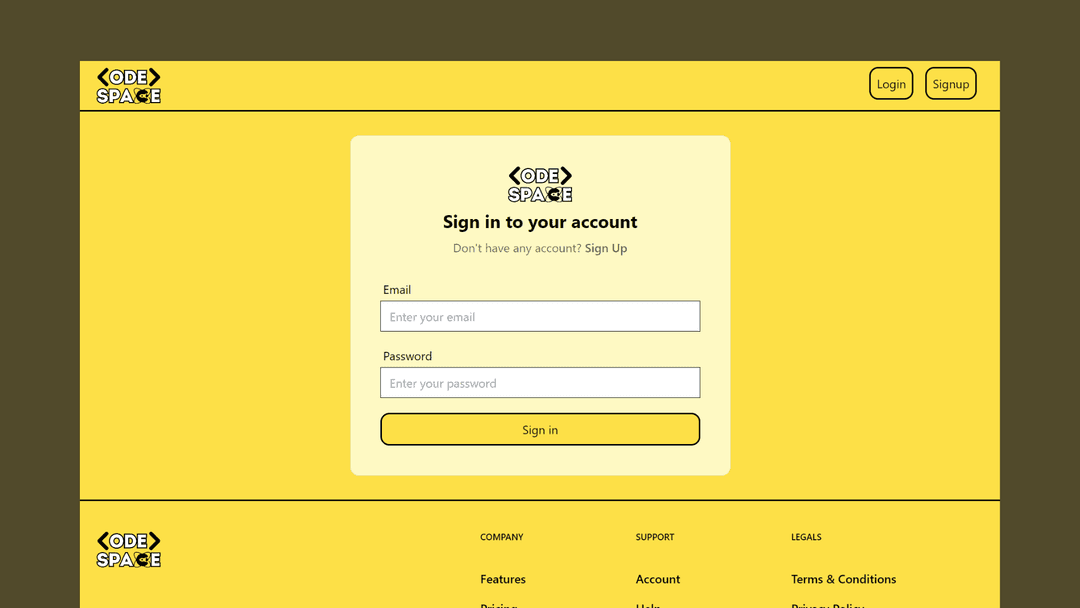Viewport: 1080px width, 608px height.
Task: Click into the Password input field
Action: pyautogui.click(x=540, y=383)
